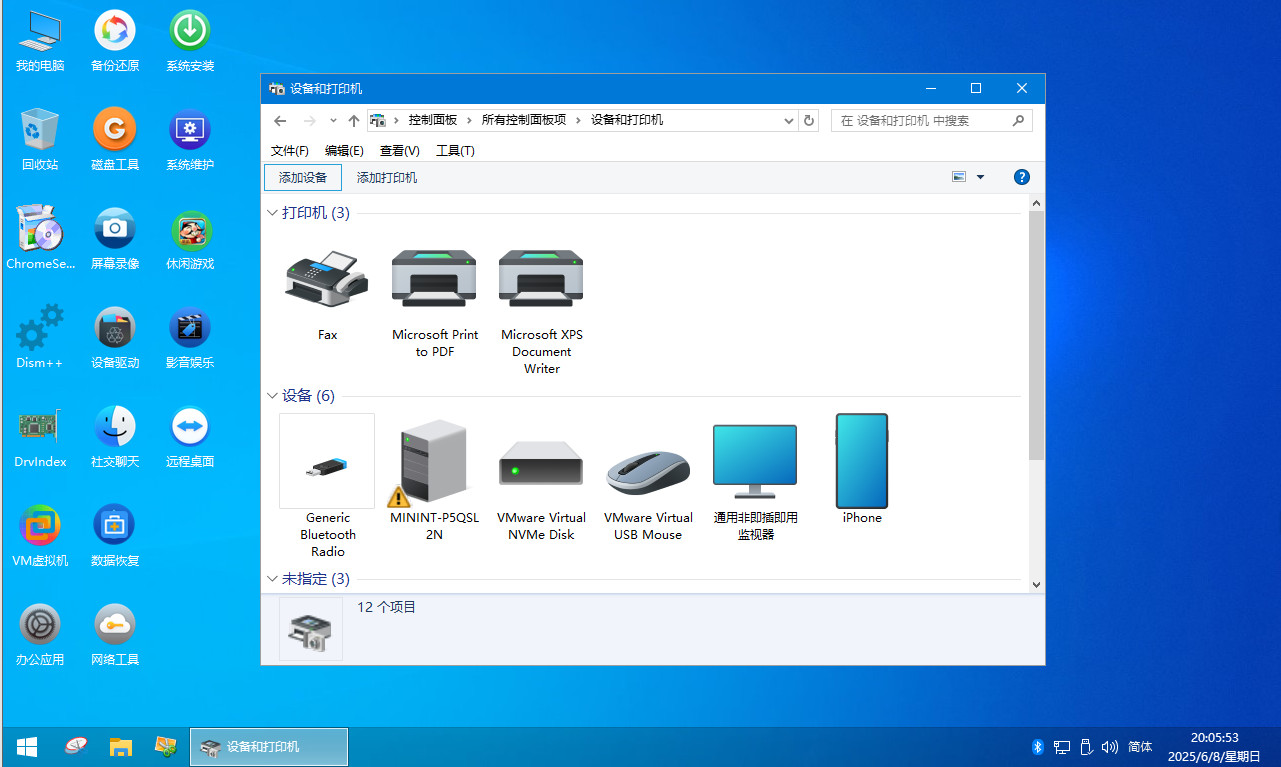Open the 编辑(E) menu
This screenshot has height=767, width=1281.
[344, 150]
